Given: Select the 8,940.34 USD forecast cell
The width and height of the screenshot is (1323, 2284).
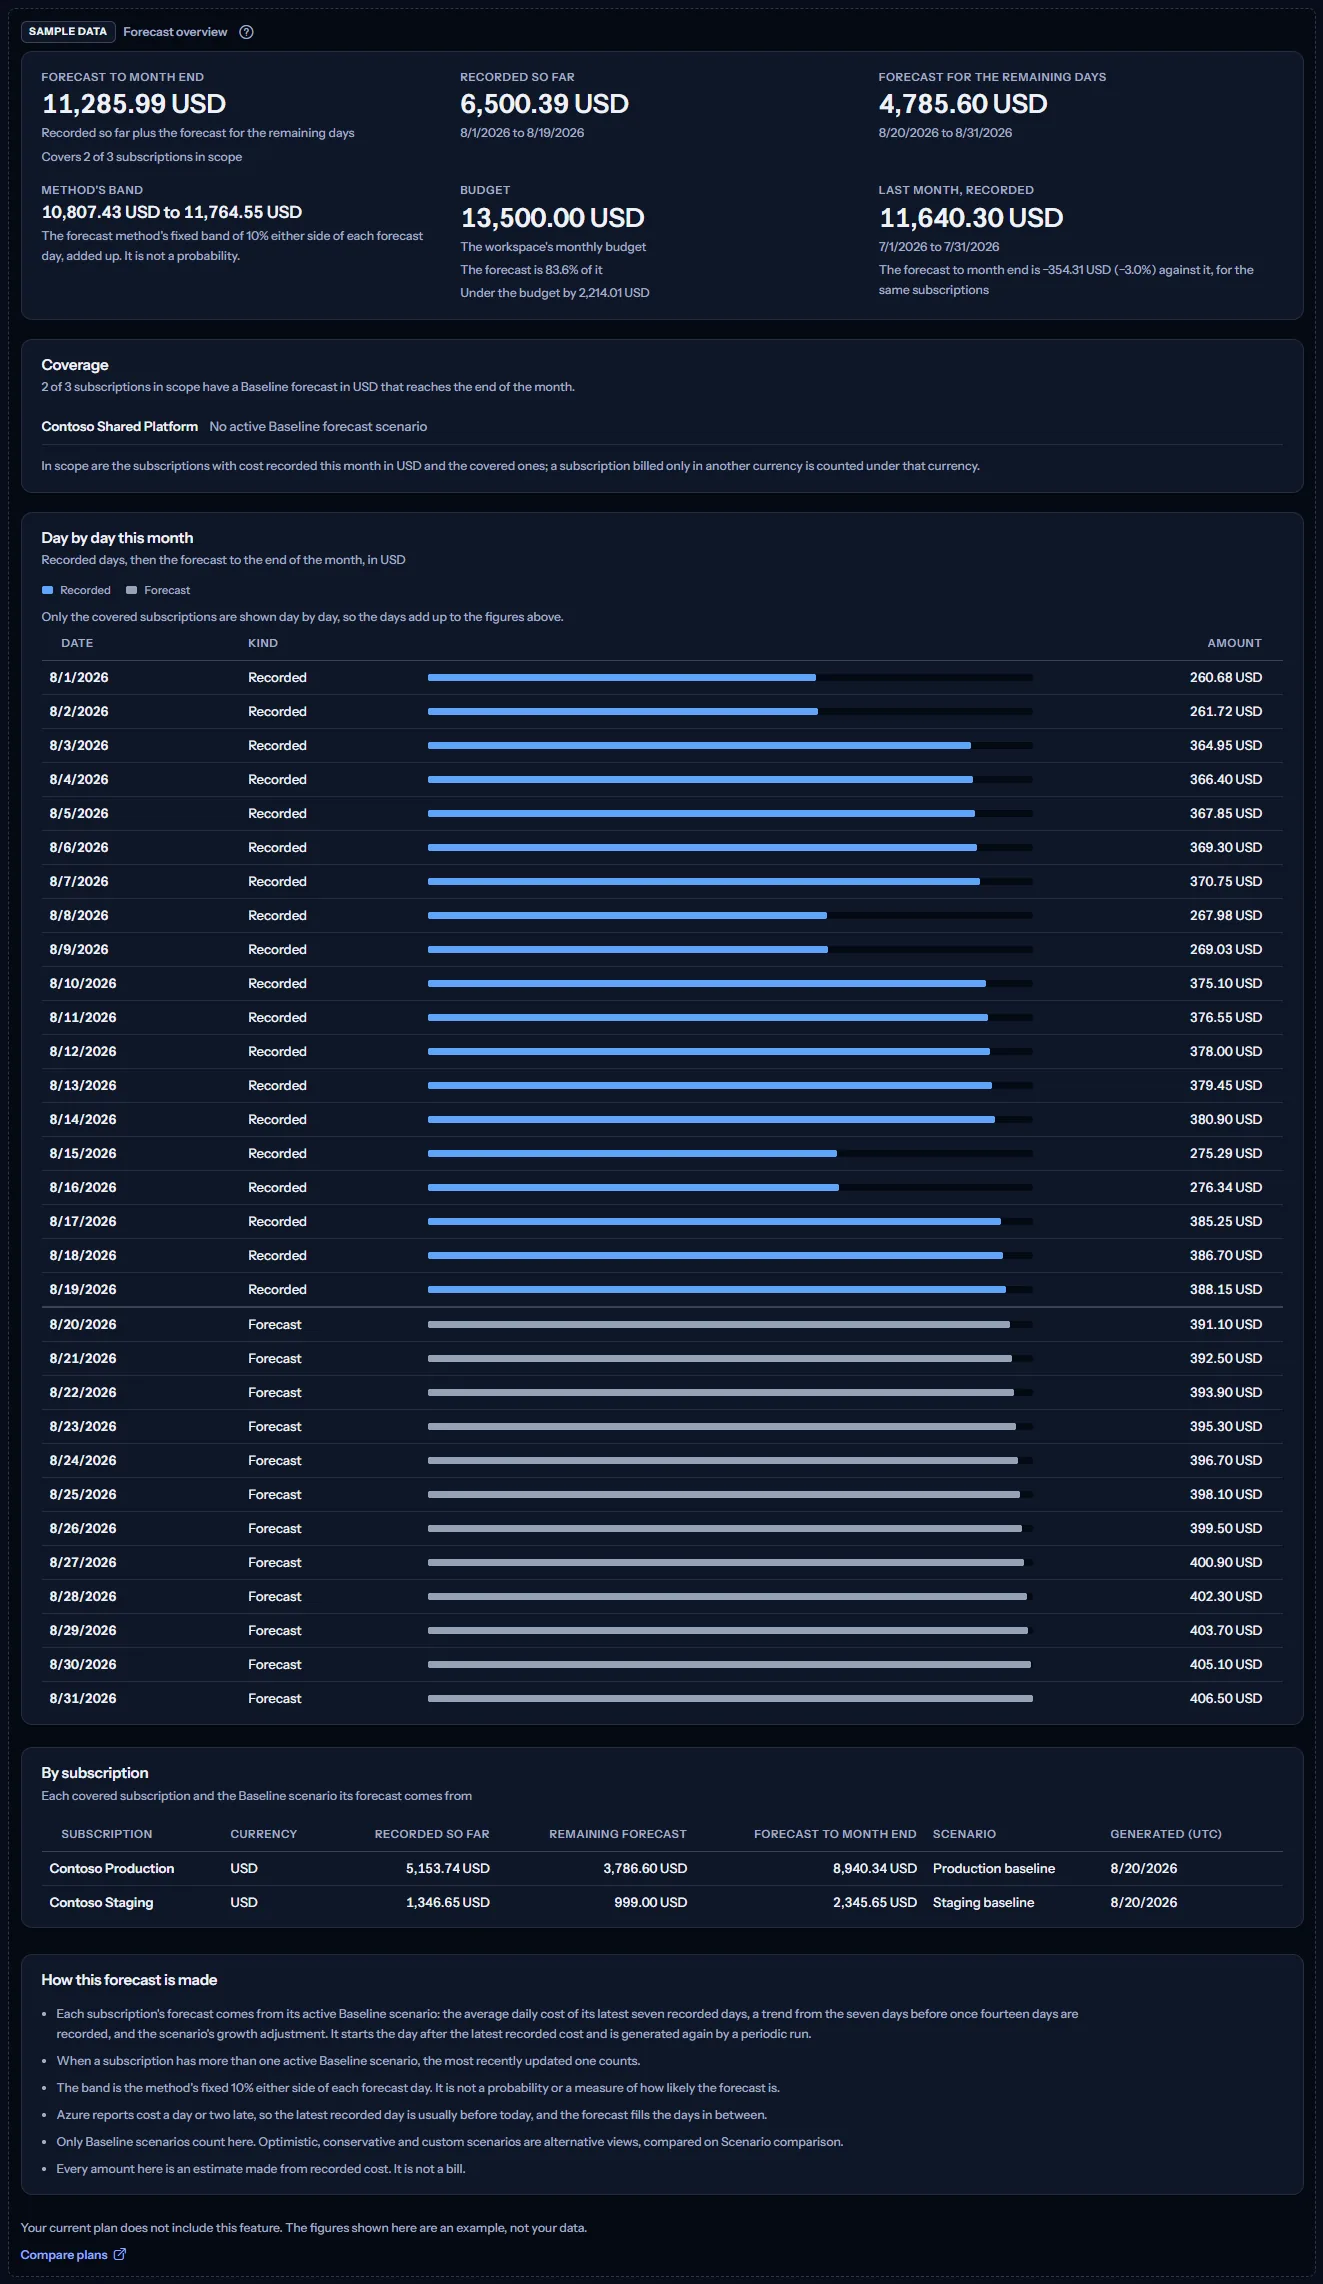Looking at the screenshot, I should [875, 1868].
